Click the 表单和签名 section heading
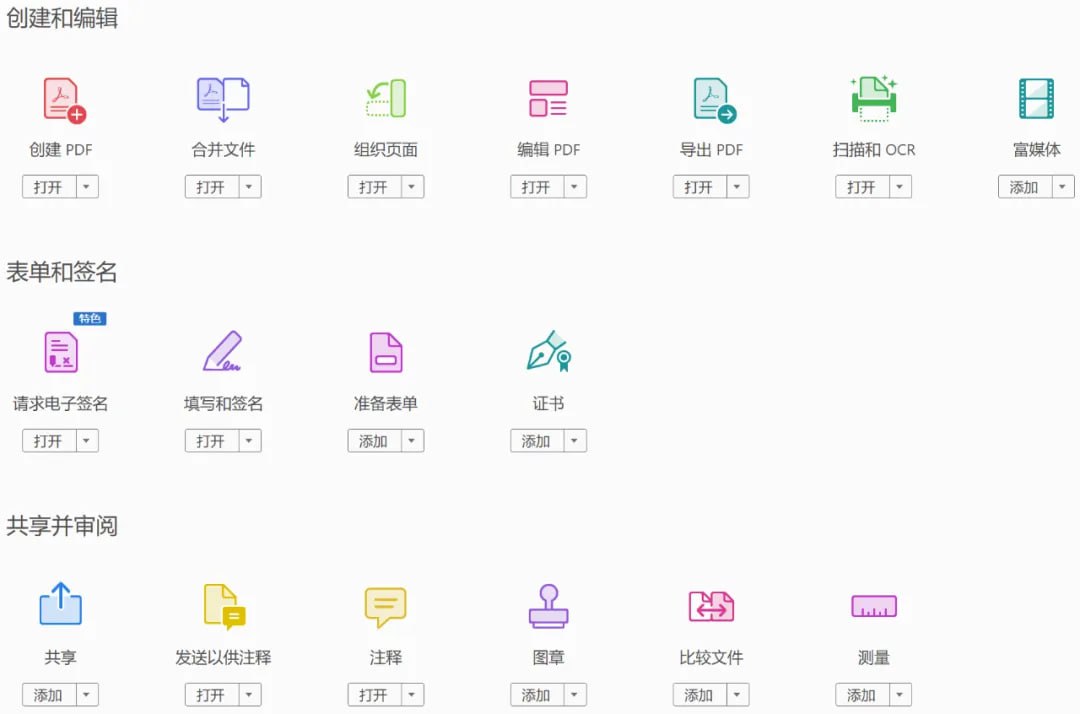 62,272
